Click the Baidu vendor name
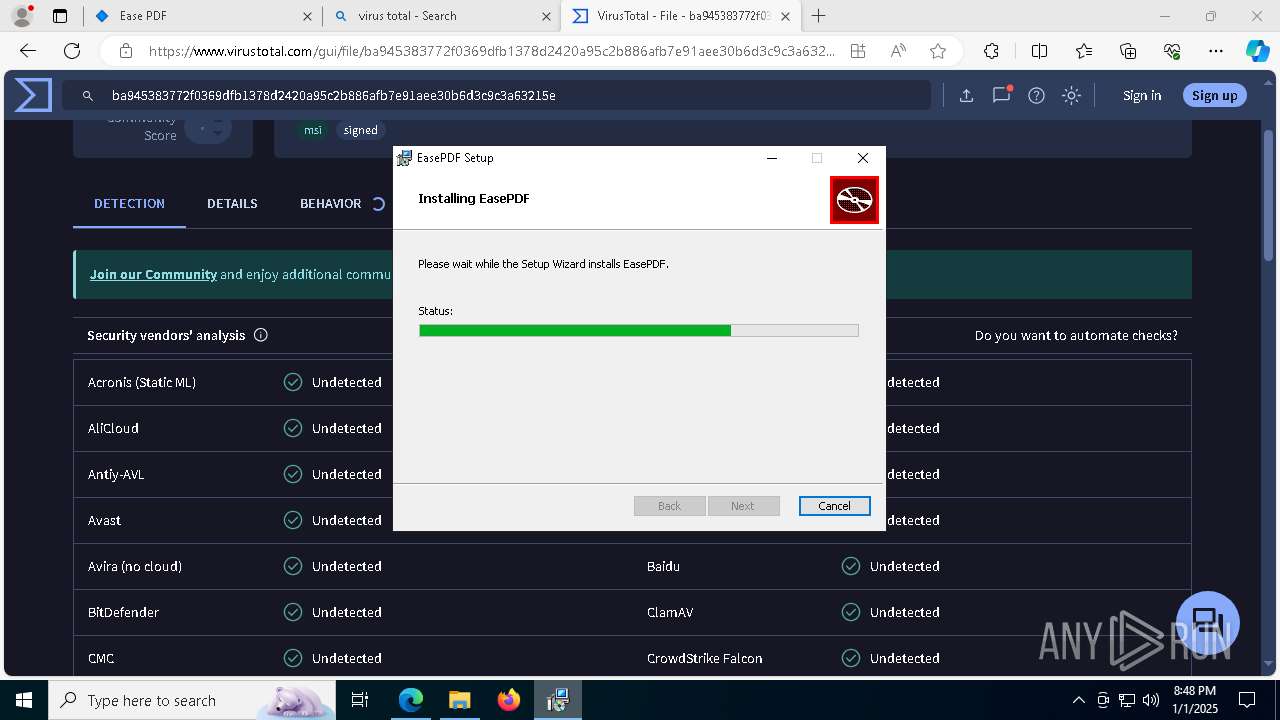Viewport: 1280px width, 720px height. point(663,566)
